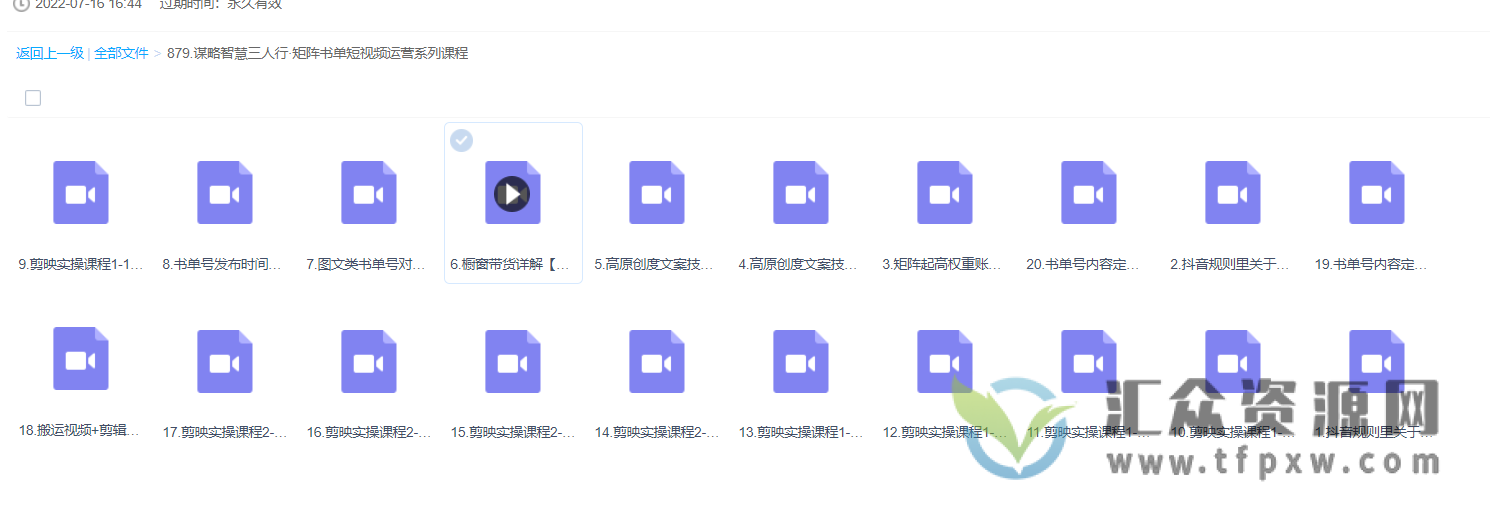Viewport: 1490px width, 528px height.
Task: Click breadcrumb text 879.谋略智慧三人行·矩阵书单短视频运营系列课程
Action: click(317, 53)
